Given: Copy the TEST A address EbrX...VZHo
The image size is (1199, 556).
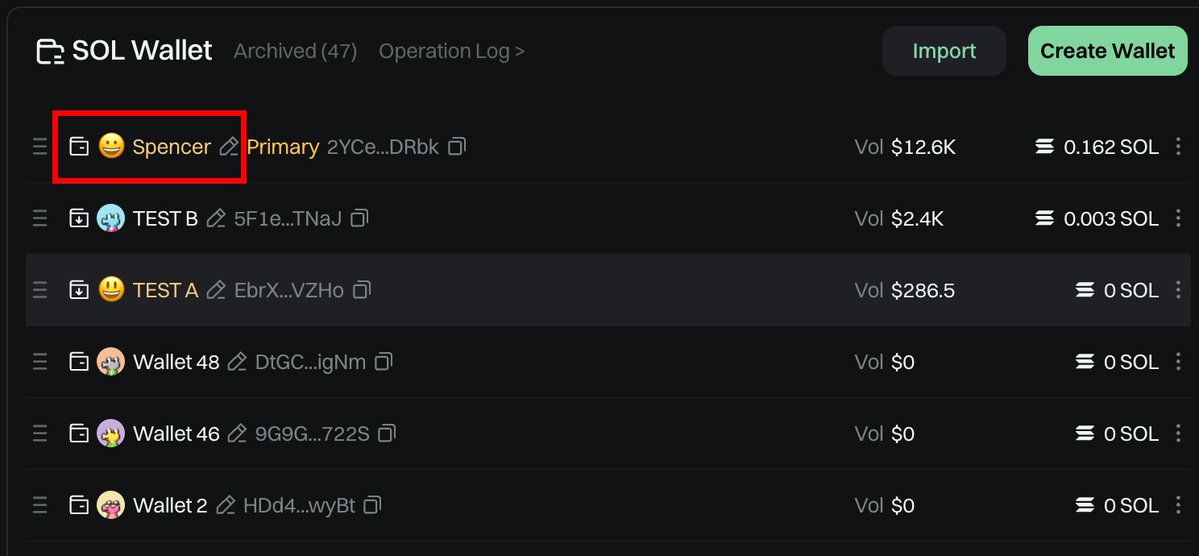Looking at the screenshot, I should (x=362, y=290).
